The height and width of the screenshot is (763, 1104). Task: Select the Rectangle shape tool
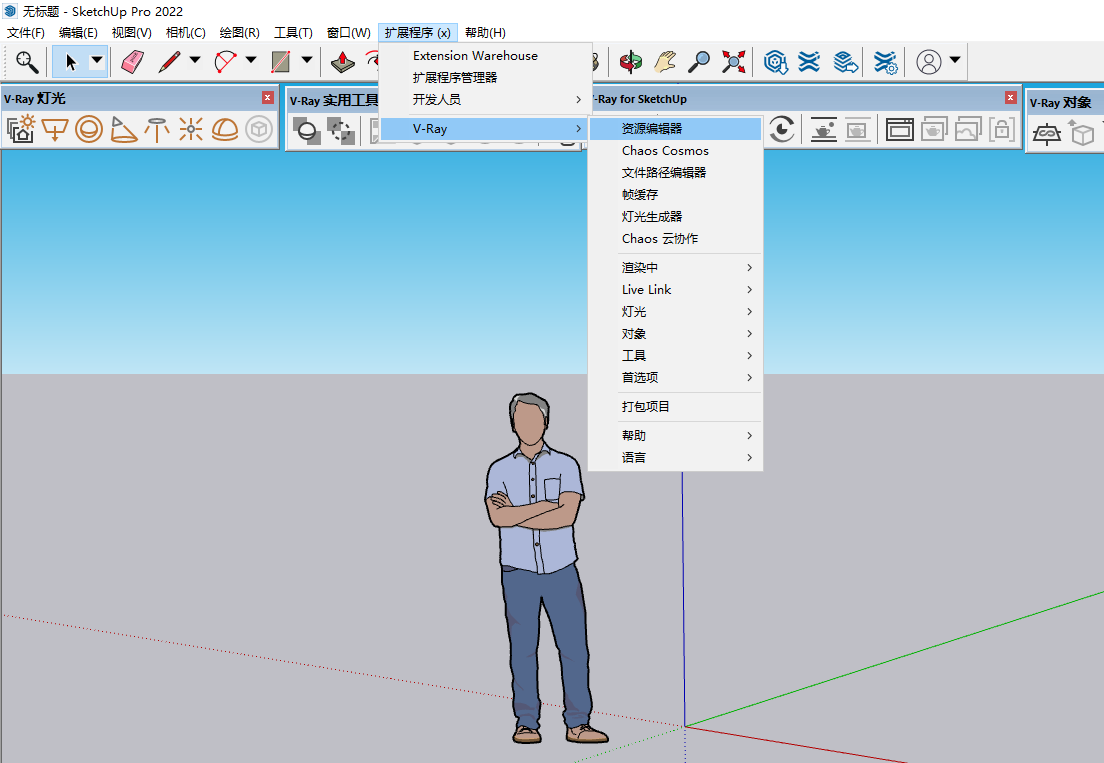281,62
